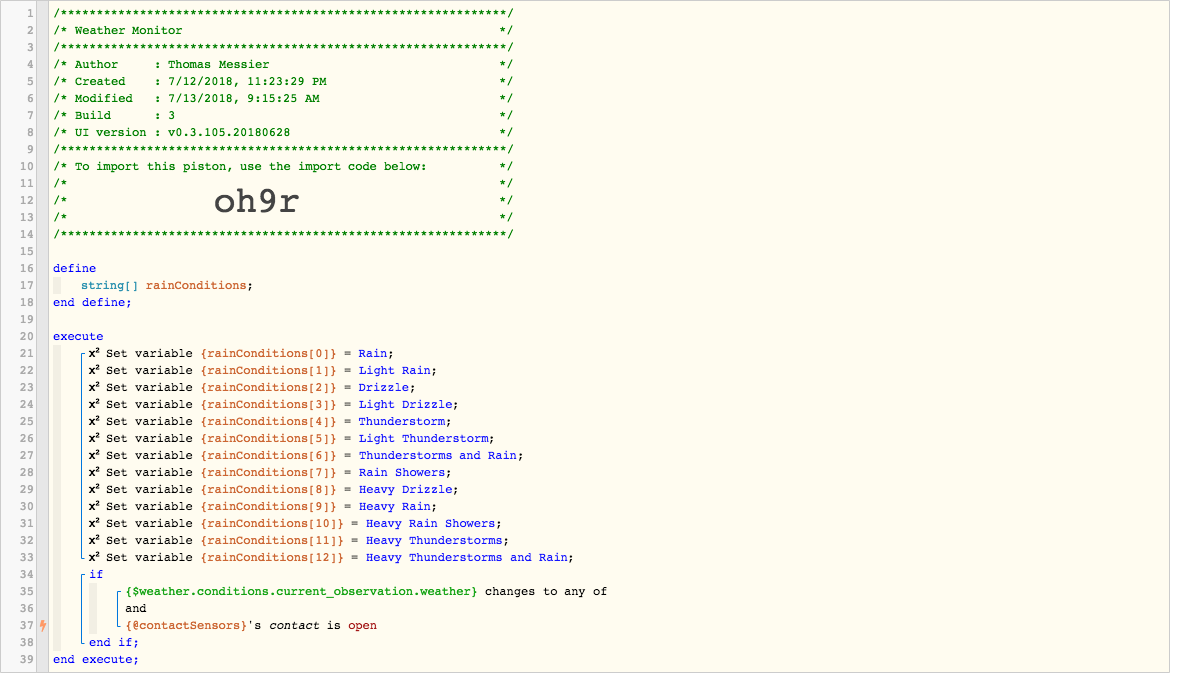Click the {rainConditions[0]} variable name

click(268, 353)
